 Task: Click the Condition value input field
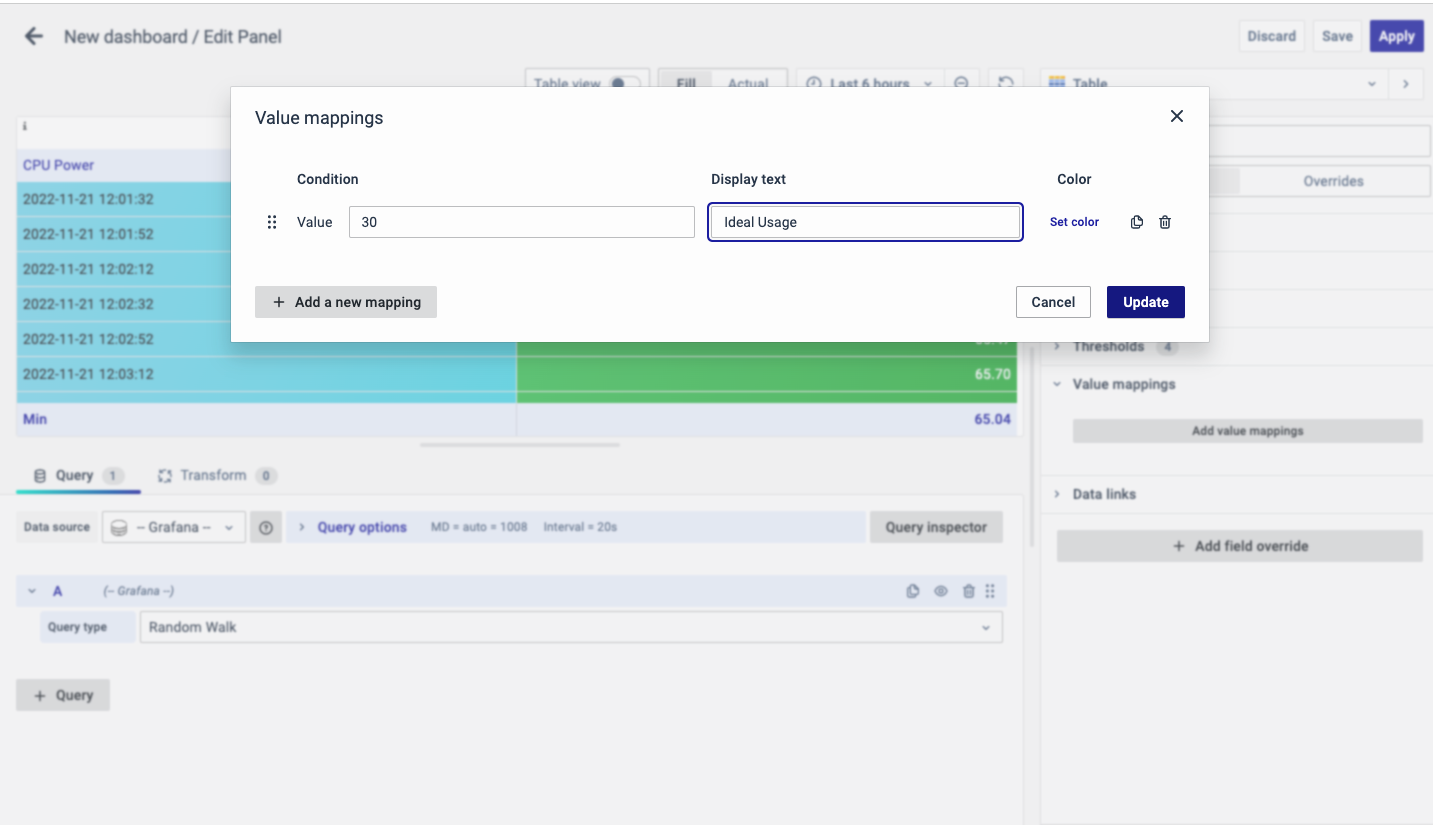tap(521, 222)
